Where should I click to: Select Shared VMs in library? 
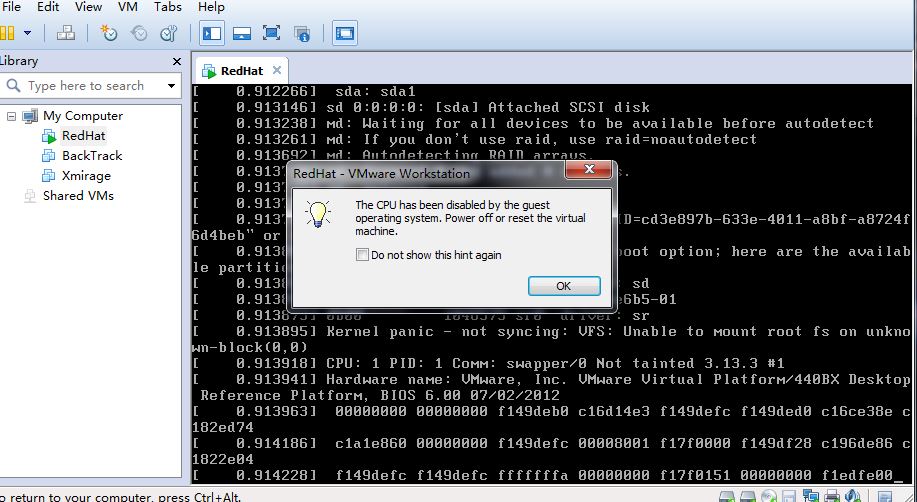click(78, 195)
